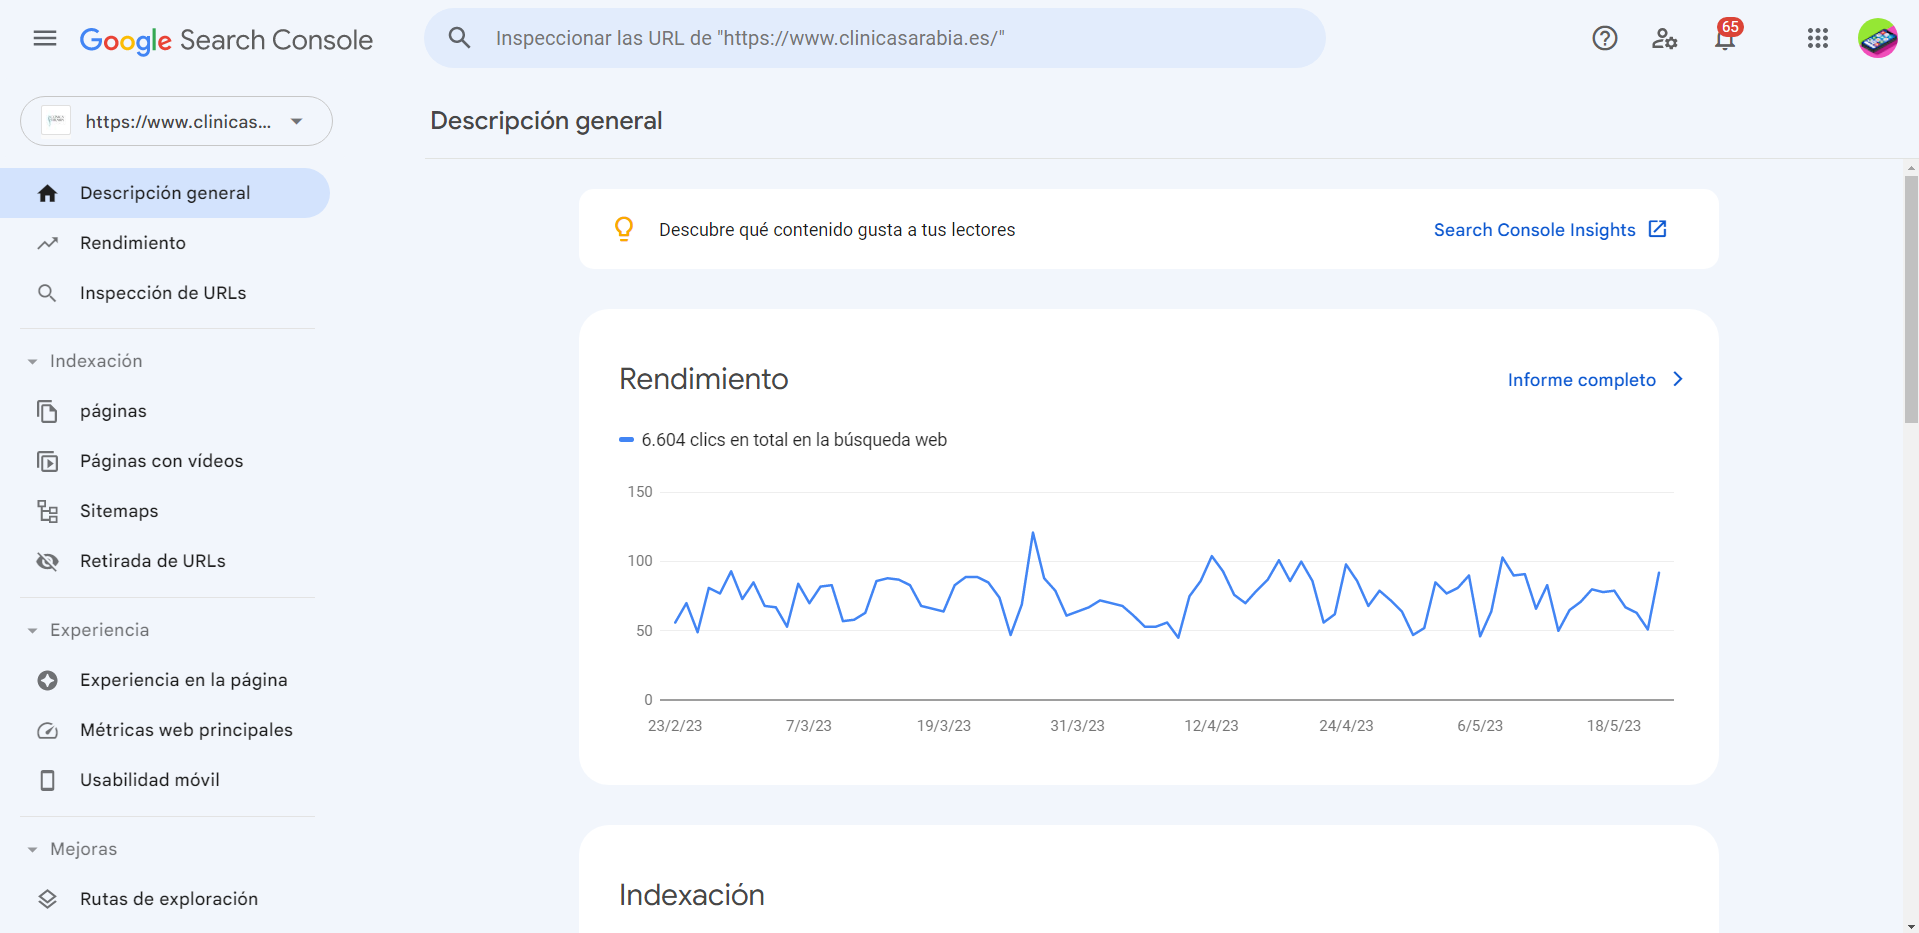Click the scrollbar up arrow
1919x933 pixels.
1911,169
